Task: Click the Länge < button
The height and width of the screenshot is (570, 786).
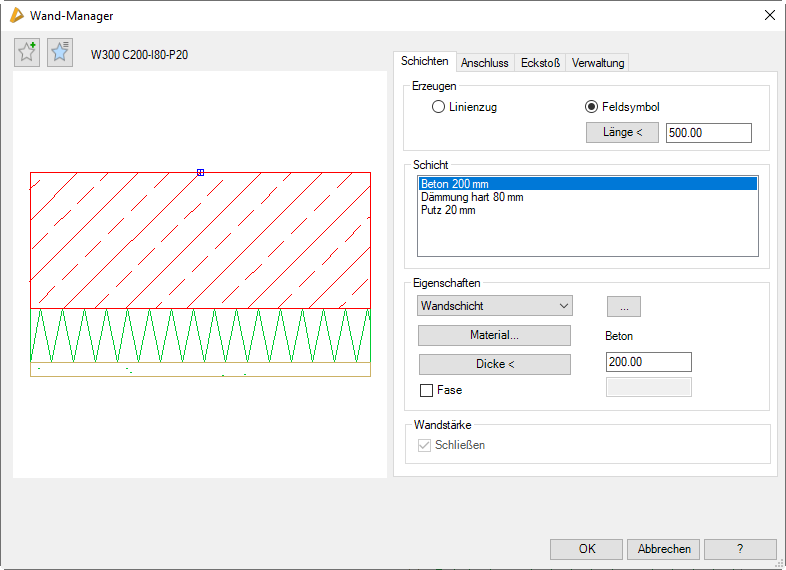Action: click(x=622, y=133)
